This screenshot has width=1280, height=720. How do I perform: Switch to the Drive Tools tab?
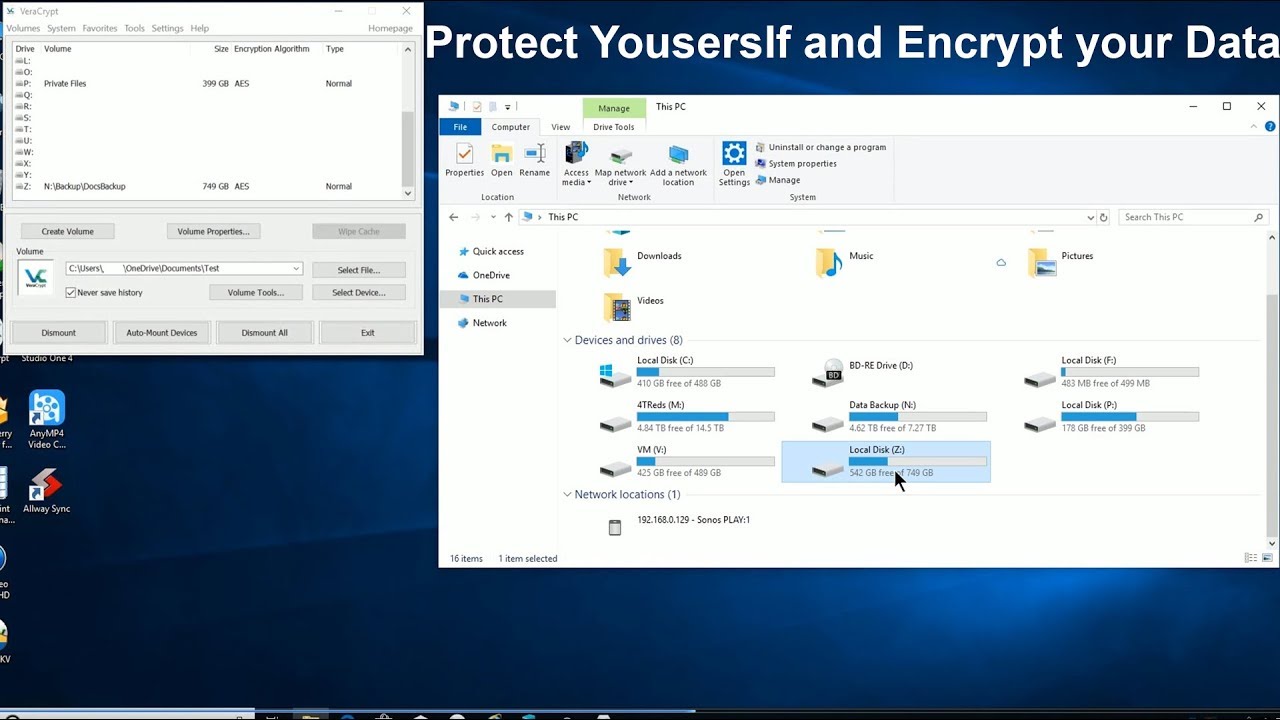pos(613,127)
